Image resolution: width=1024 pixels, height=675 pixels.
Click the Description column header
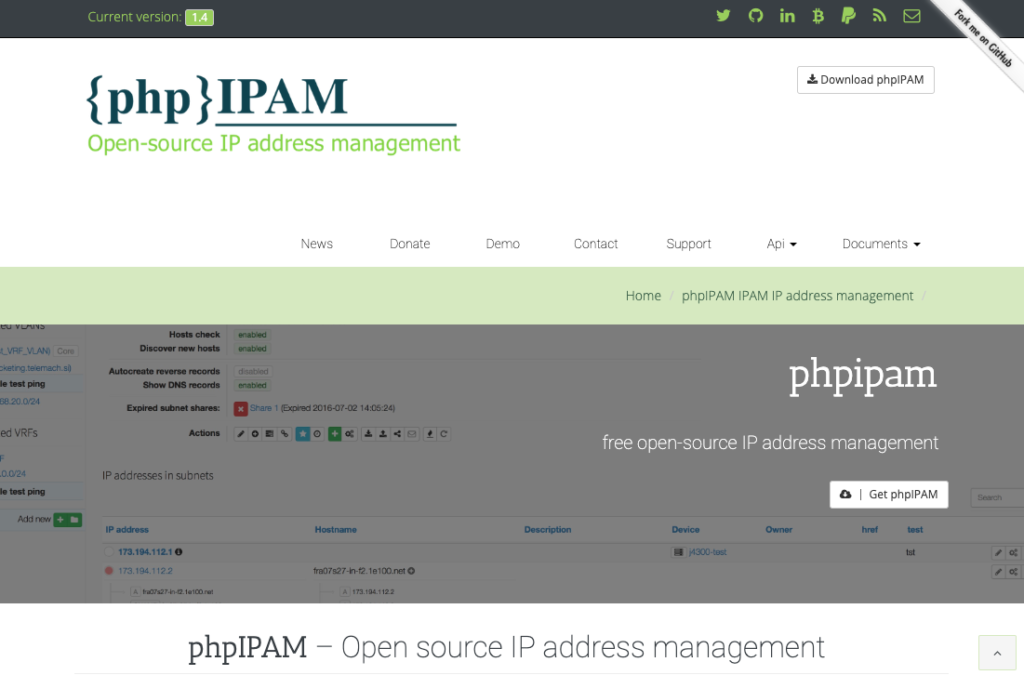coord(547,529)
